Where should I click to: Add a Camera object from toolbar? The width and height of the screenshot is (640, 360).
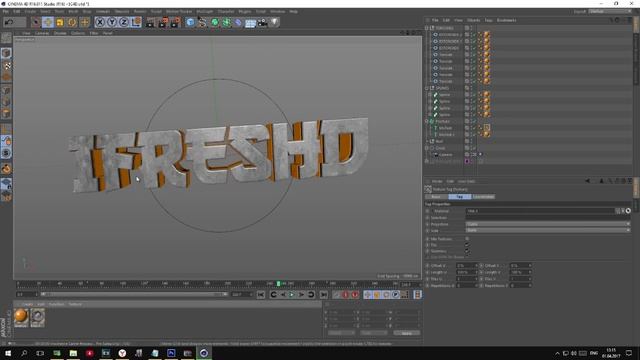pyautogui.click(x=262, y=22)
